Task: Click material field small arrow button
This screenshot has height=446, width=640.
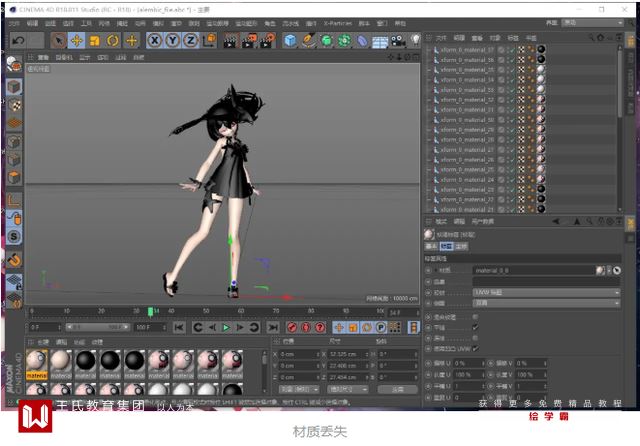Action: pyautogui.click(x=609, y=270)
